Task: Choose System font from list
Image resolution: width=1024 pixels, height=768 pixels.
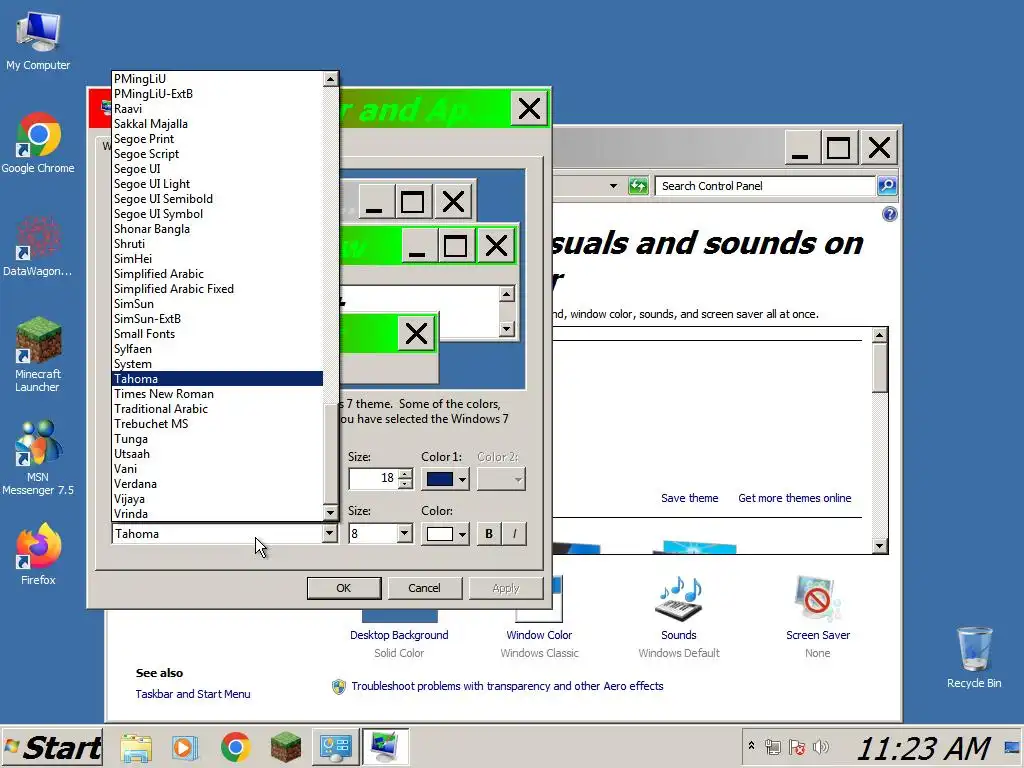Action: coord(217,364)
